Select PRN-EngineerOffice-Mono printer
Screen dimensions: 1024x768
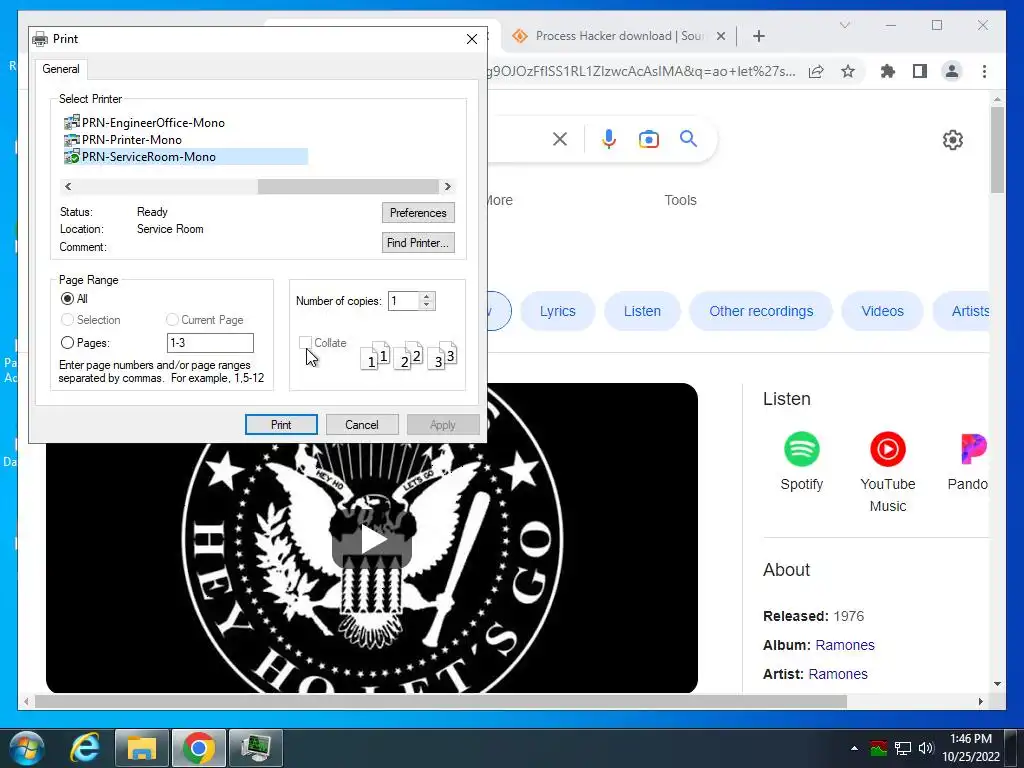coord(144,123)
